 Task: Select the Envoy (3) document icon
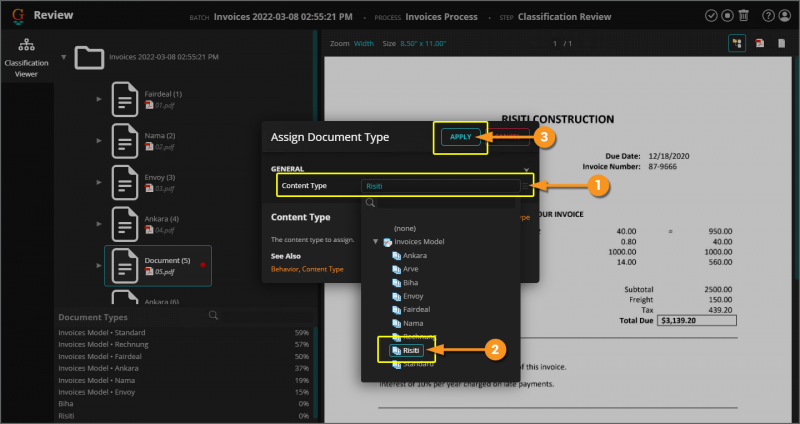click(x=124, y=183)
